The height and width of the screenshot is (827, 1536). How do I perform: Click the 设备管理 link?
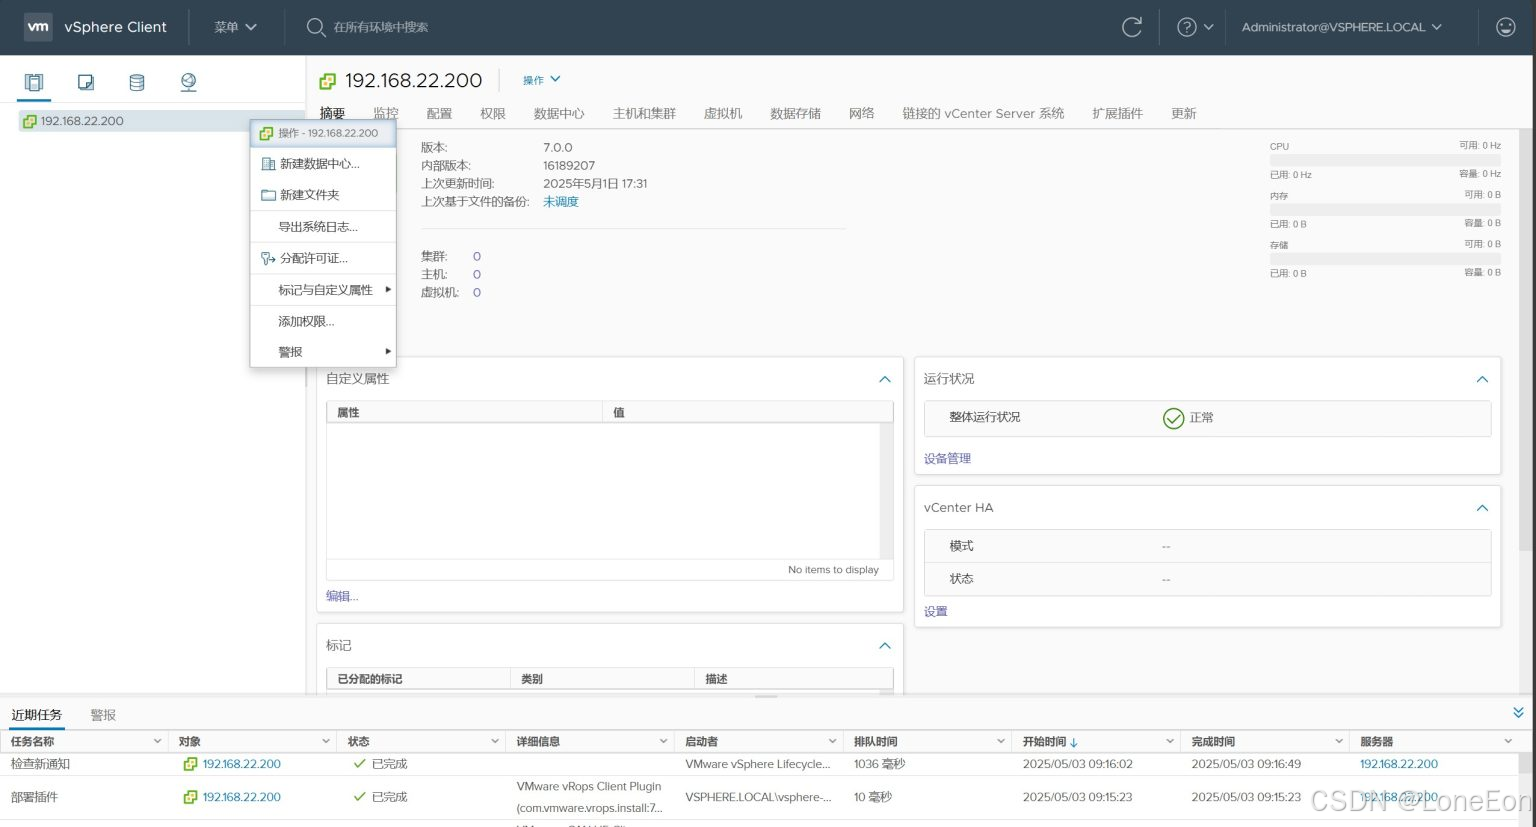click(x=947, y=459)
